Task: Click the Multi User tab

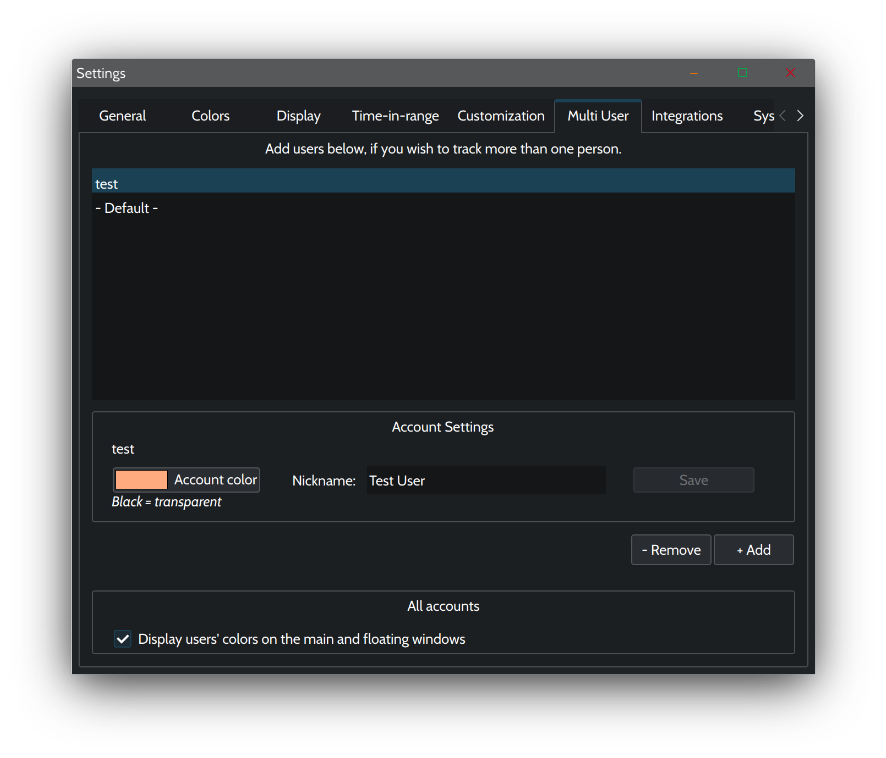Action: (x=598, y=116)
